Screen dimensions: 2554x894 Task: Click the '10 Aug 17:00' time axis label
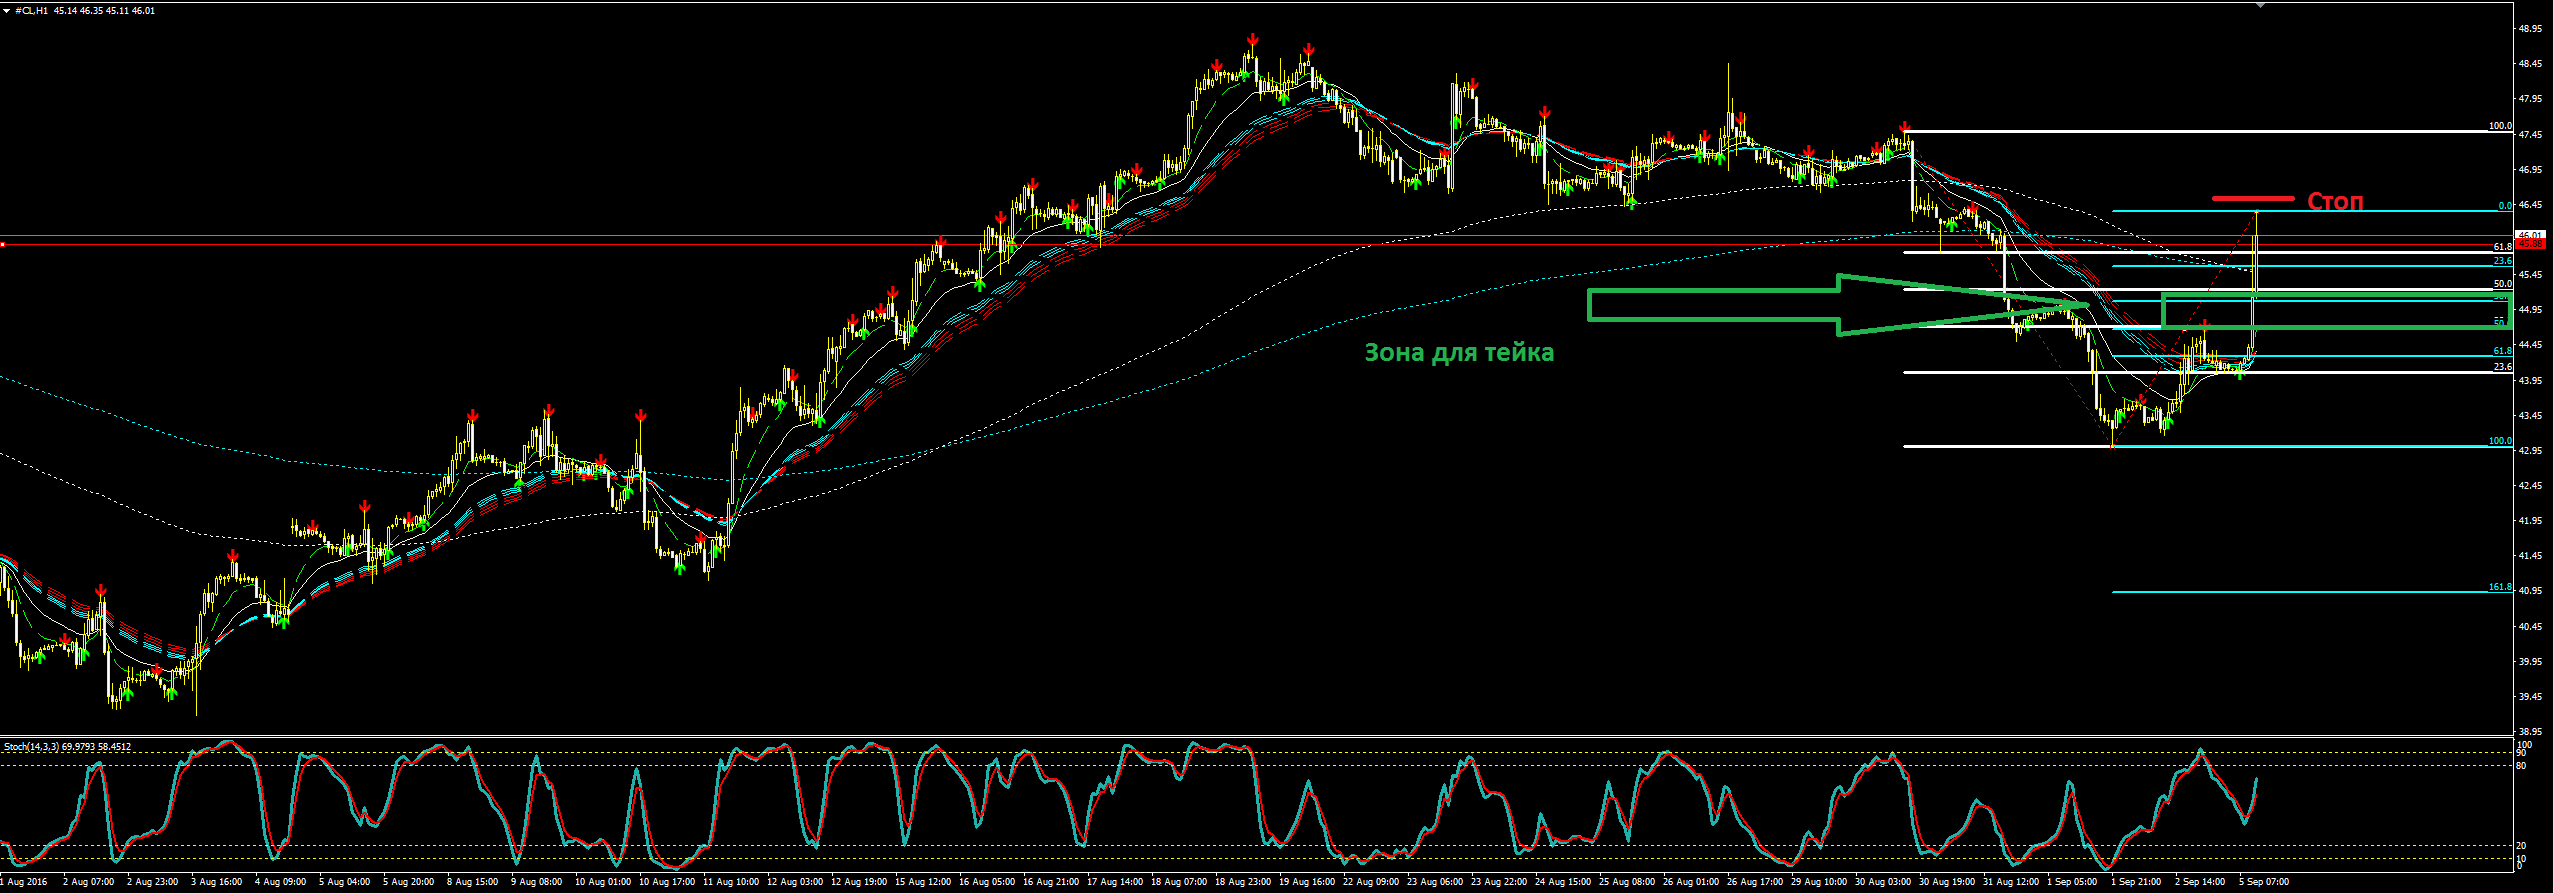click(667, 882)
